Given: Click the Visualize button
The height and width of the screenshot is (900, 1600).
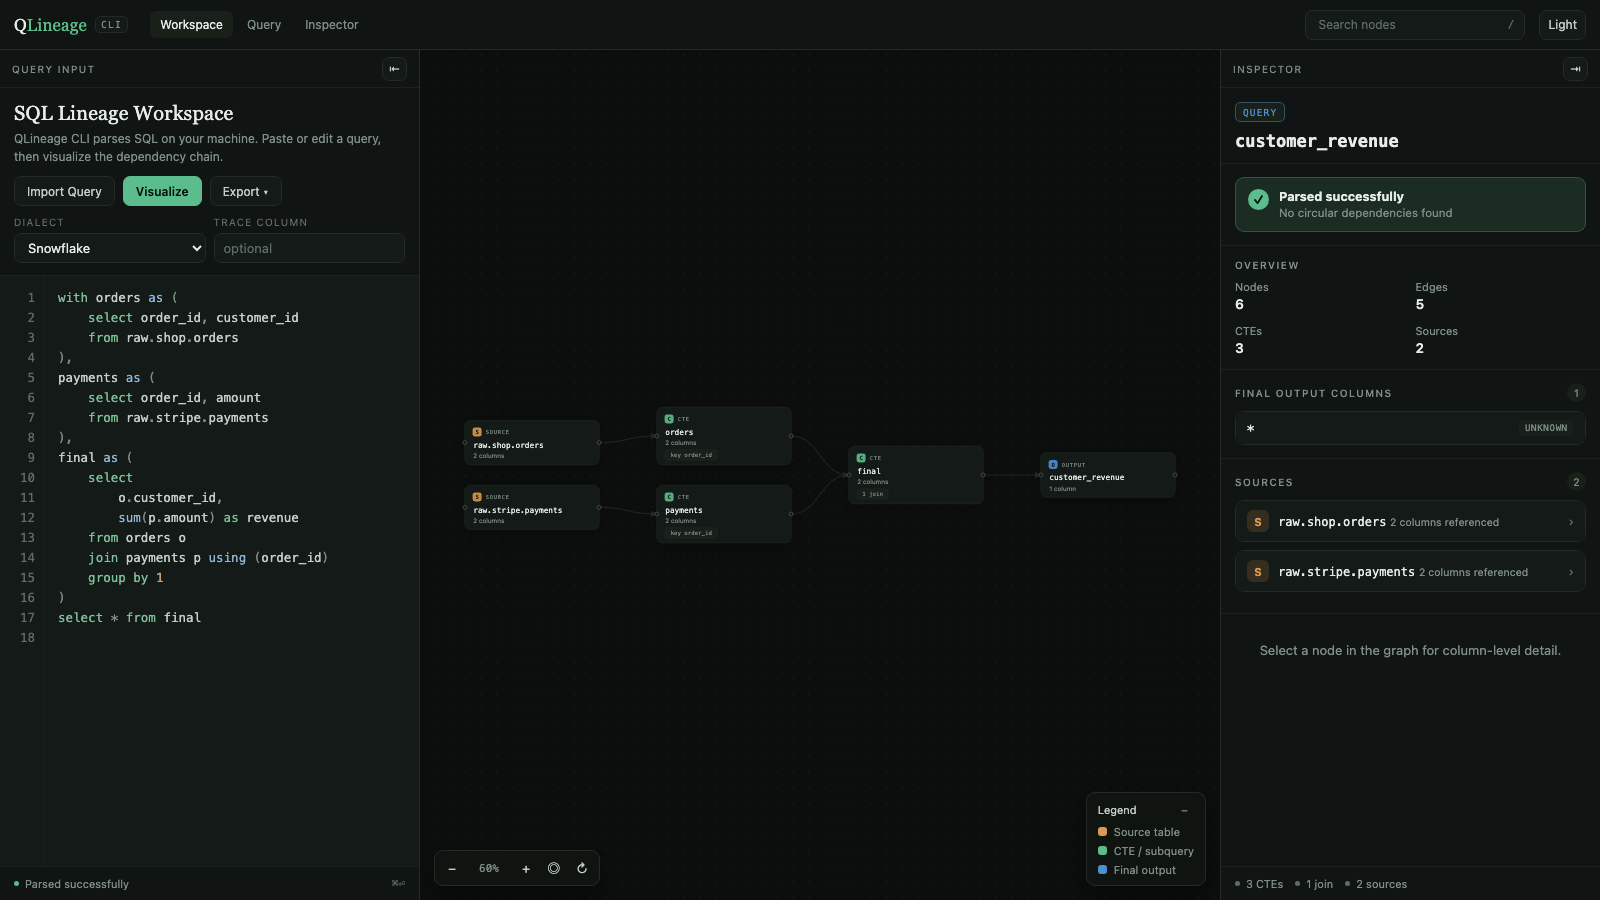Looking at the screenshot, I should [x=162, y=191].
